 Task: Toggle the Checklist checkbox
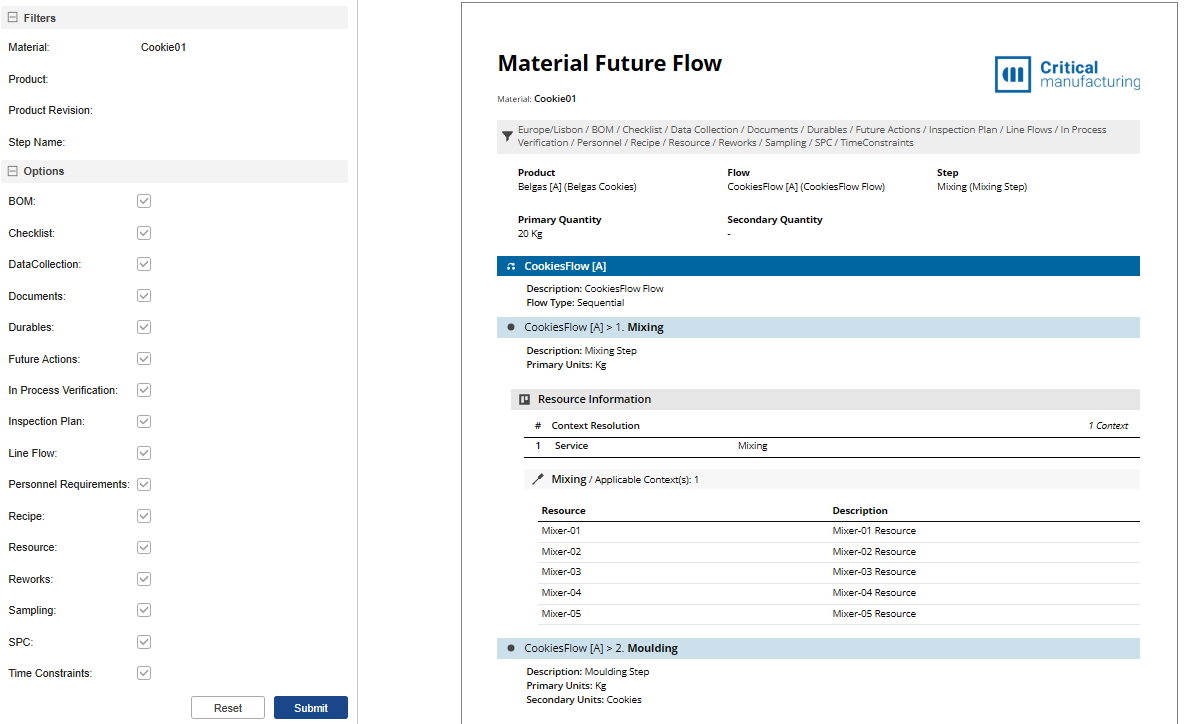(x=144, y=233)
